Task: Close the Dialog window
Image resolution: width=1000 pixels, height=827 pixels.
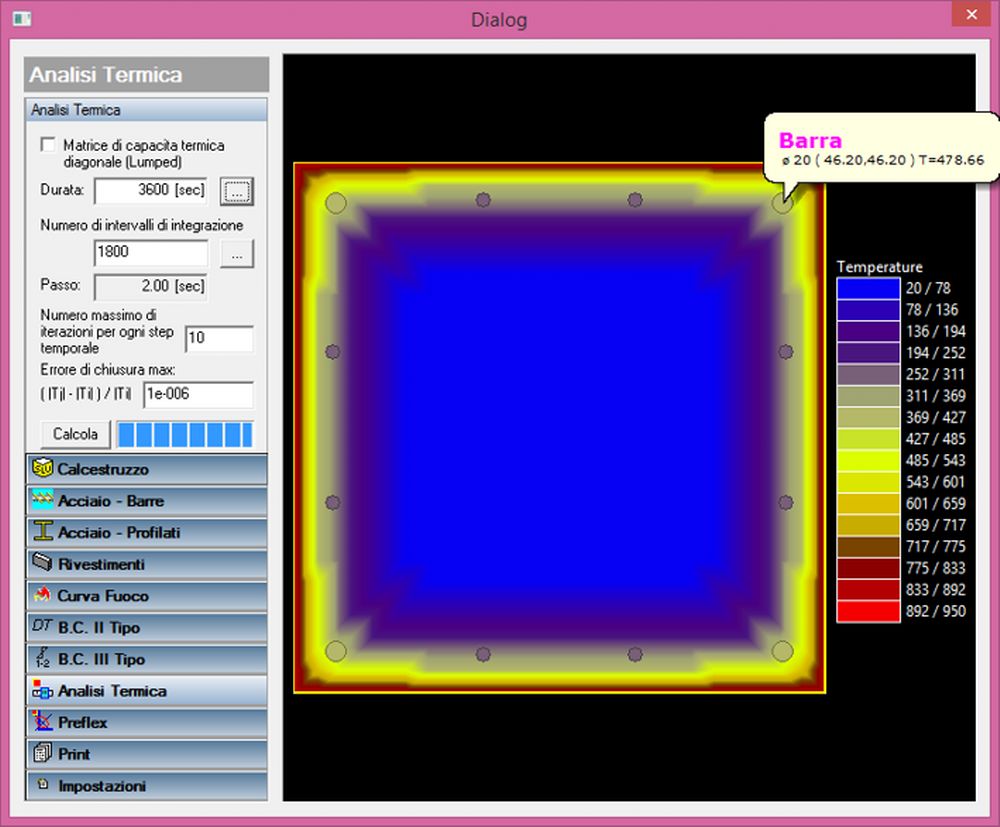Action: click(971, 14)
